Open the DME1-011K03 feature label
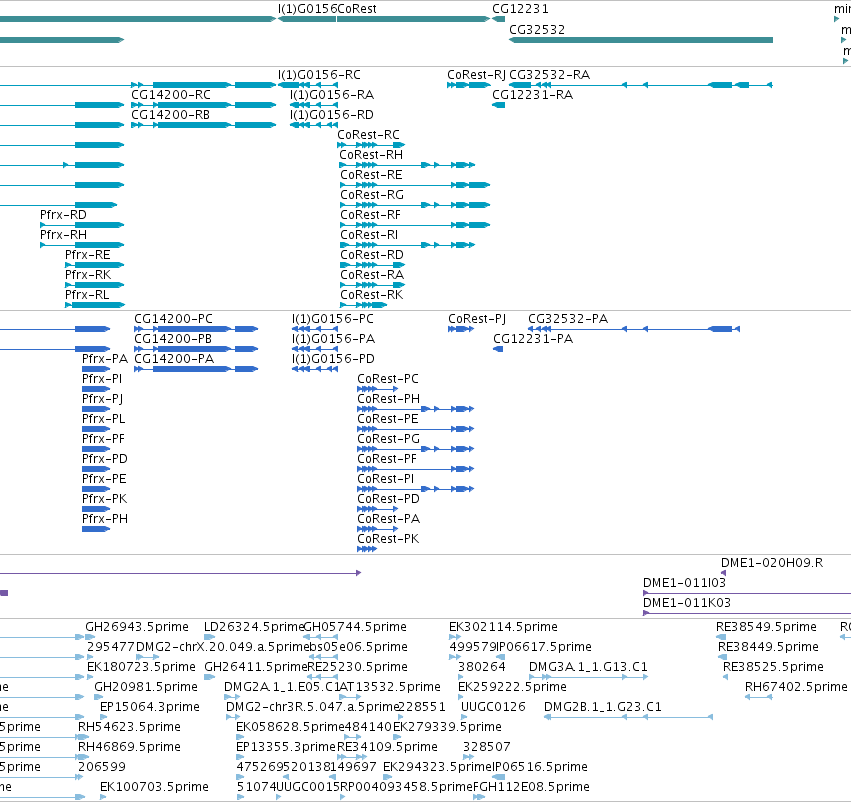This screenshot has width=851, height=802. [x=687, y=603]
